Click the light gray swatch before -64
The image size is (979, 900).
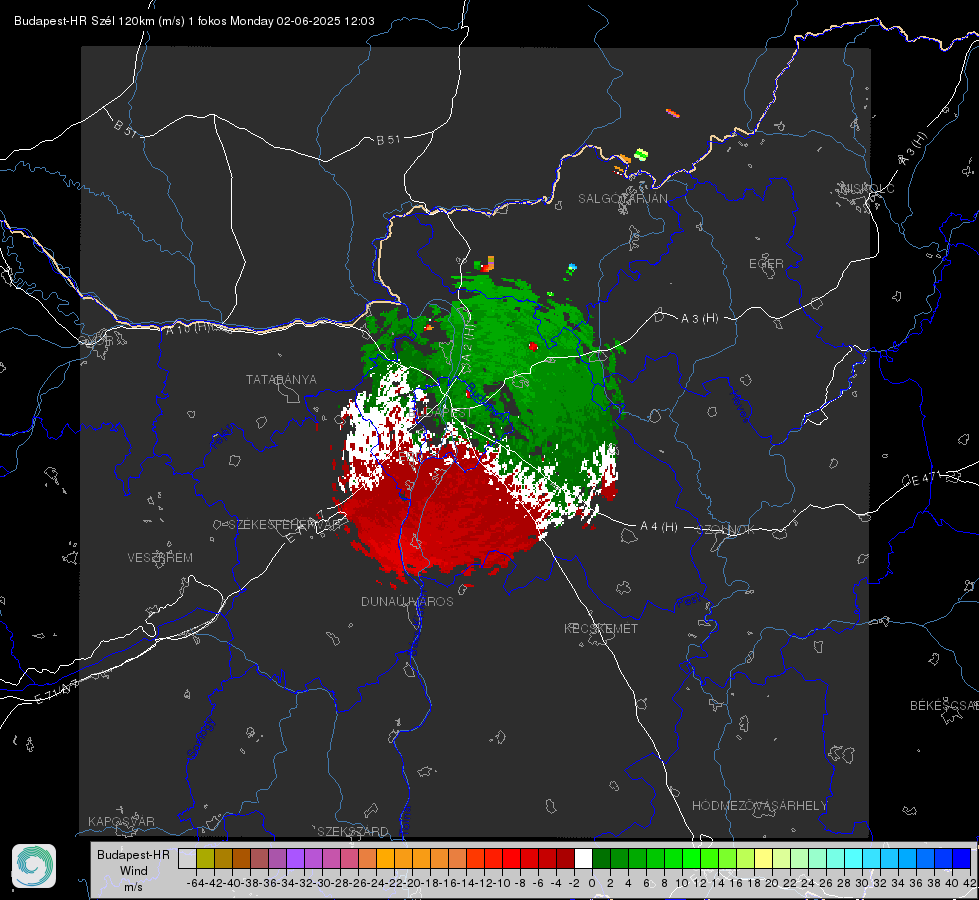pyautogui.click(x=187, y=858)
